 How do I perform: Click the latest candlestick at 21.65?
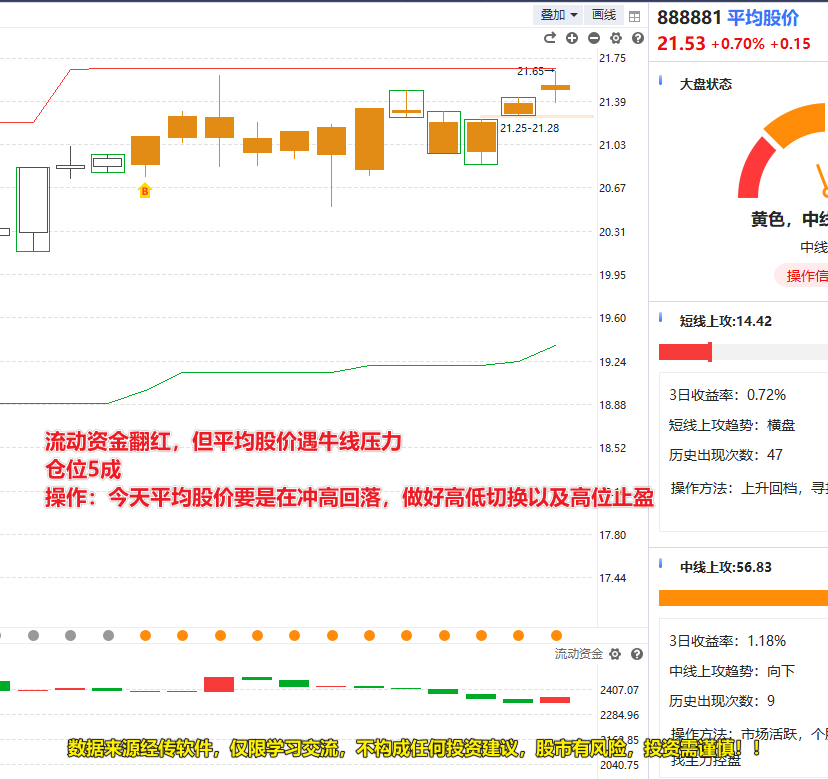coord(555,87)
